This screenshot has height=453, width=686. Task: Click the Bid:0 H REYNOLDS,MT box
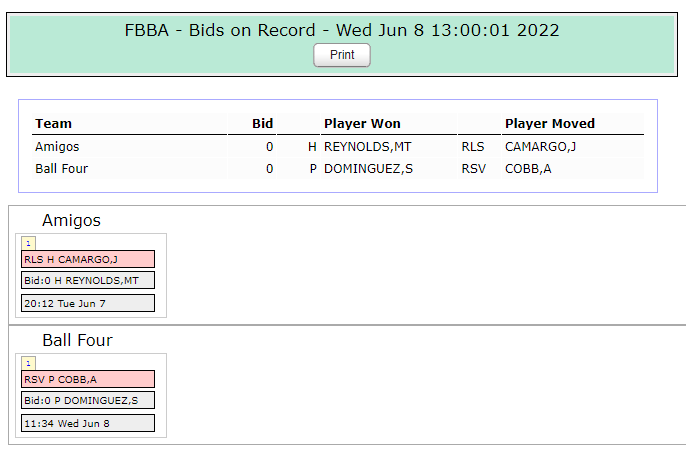click(88, 280)
